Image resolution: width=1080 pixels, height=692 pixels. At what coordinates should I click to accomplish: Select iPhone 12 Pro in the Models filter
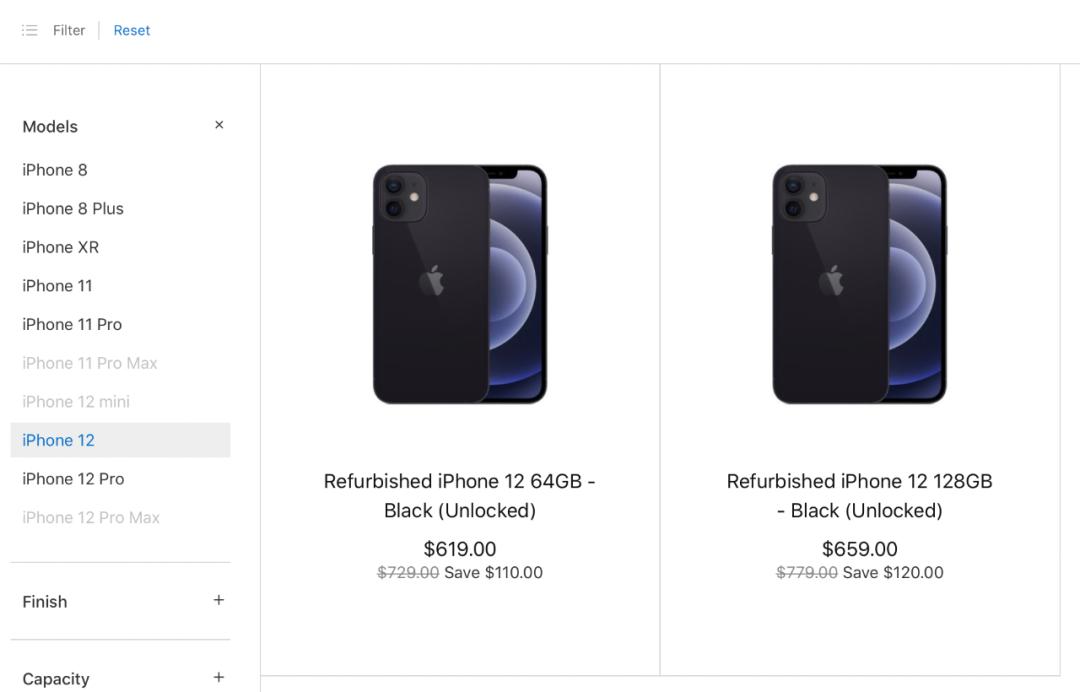[x=73, y=478]
